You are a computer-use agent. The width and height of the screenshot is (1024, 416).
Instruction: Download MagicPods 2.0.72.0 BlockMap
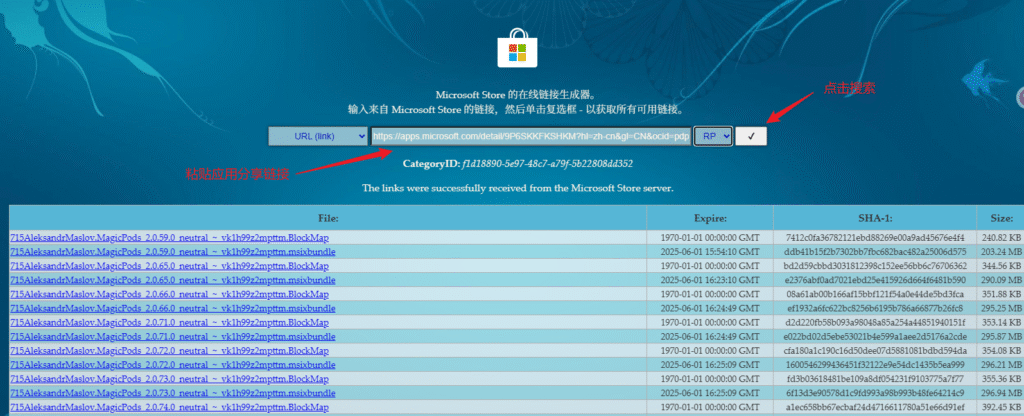[x=170, y=351]
